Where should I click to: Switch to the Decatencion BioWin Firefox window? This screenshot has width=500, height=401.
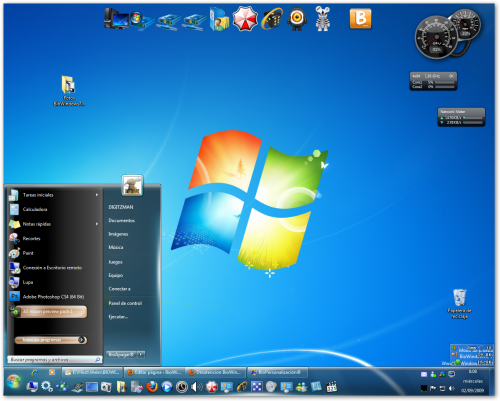[x=215, y=372]
